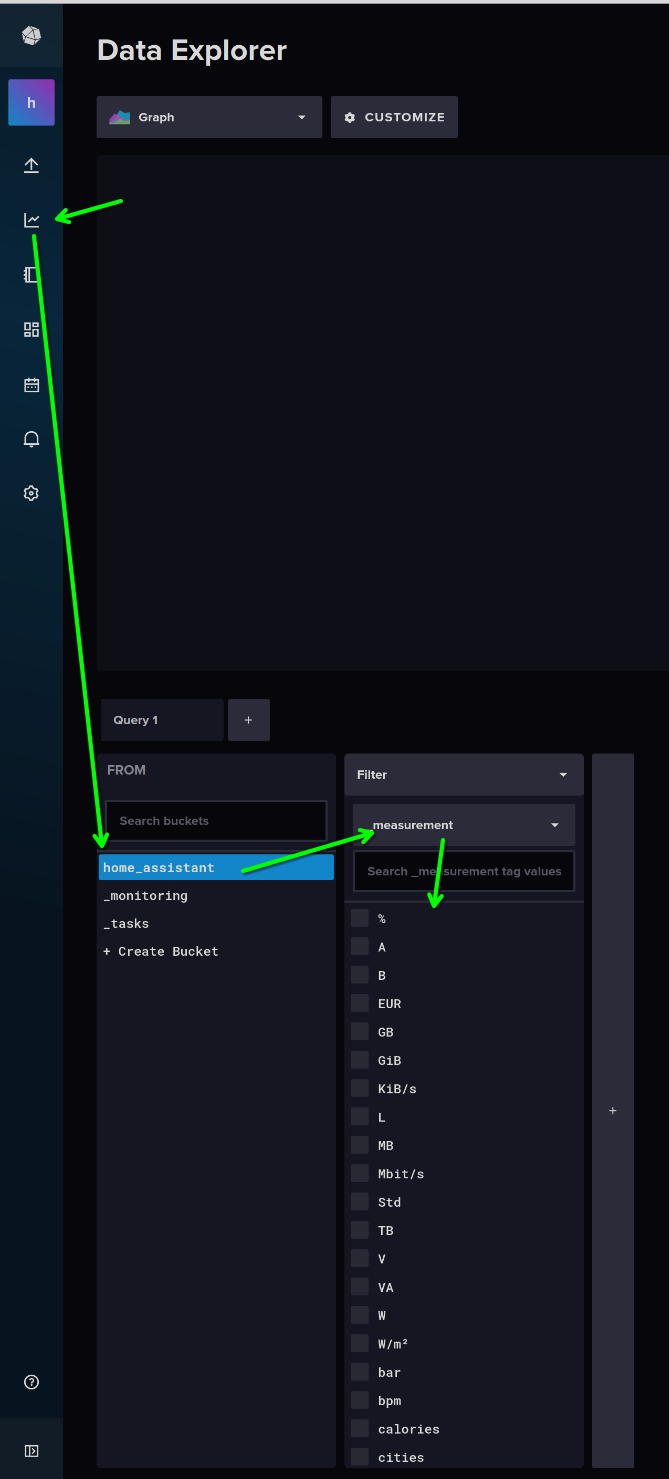
Task: Click the CUSTOMIZE button
Action: (394, 117)
